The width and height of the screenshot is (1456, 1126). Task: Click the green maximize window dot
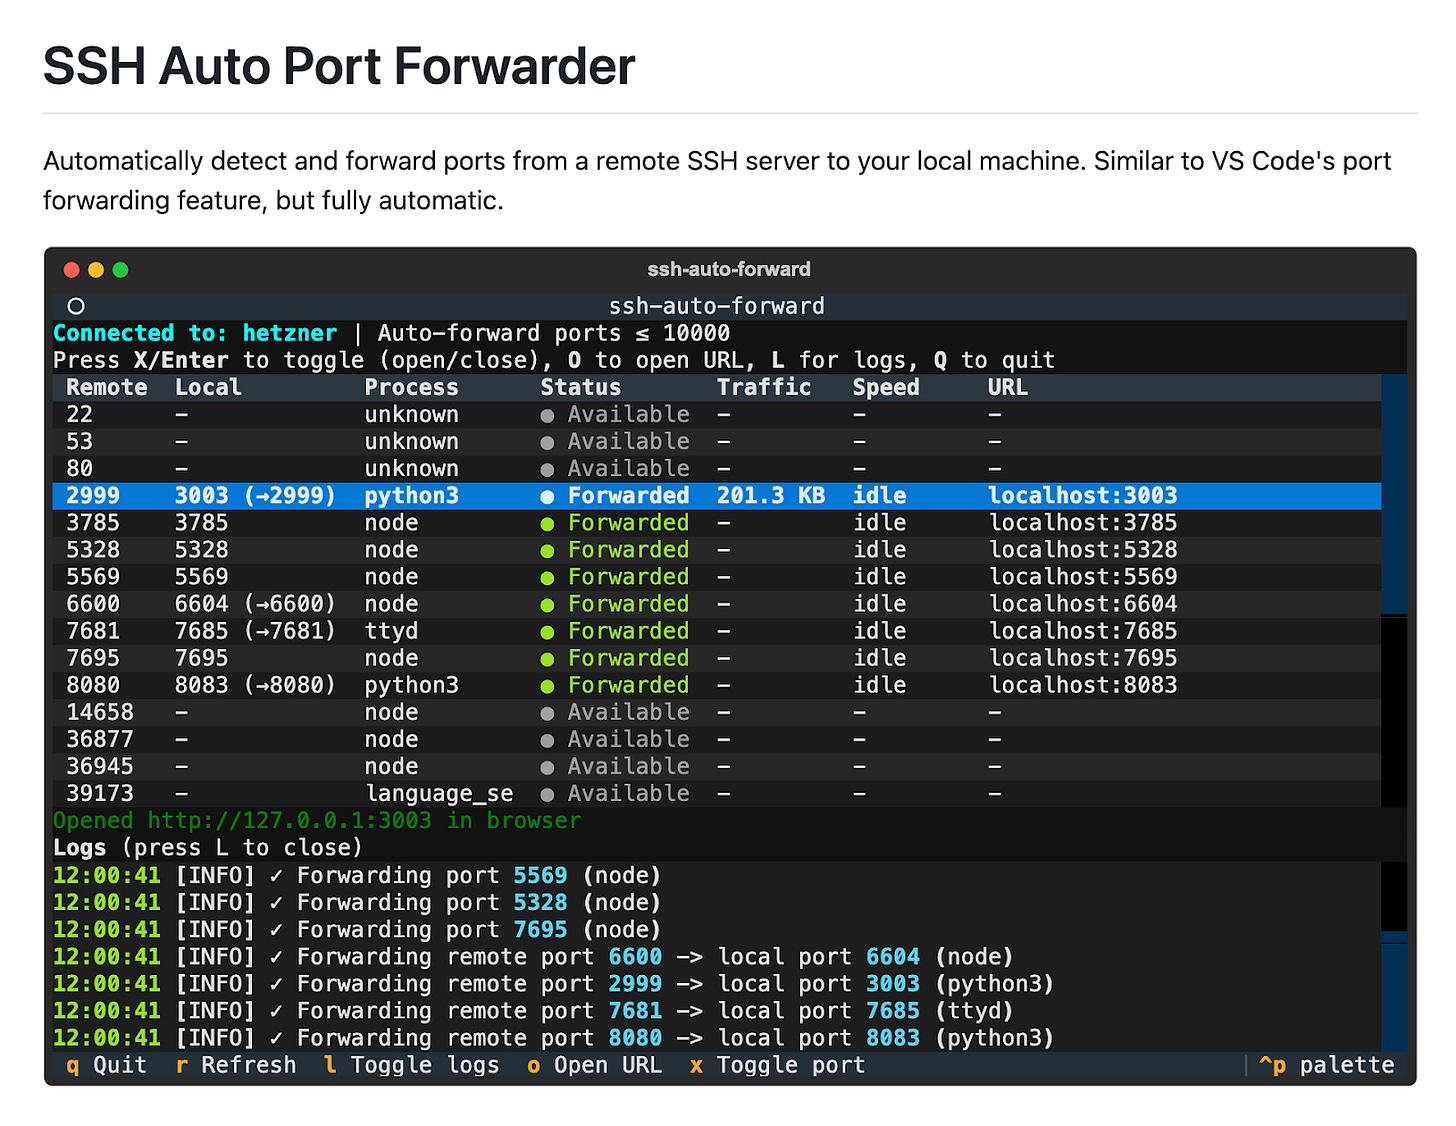pos(120,270)
